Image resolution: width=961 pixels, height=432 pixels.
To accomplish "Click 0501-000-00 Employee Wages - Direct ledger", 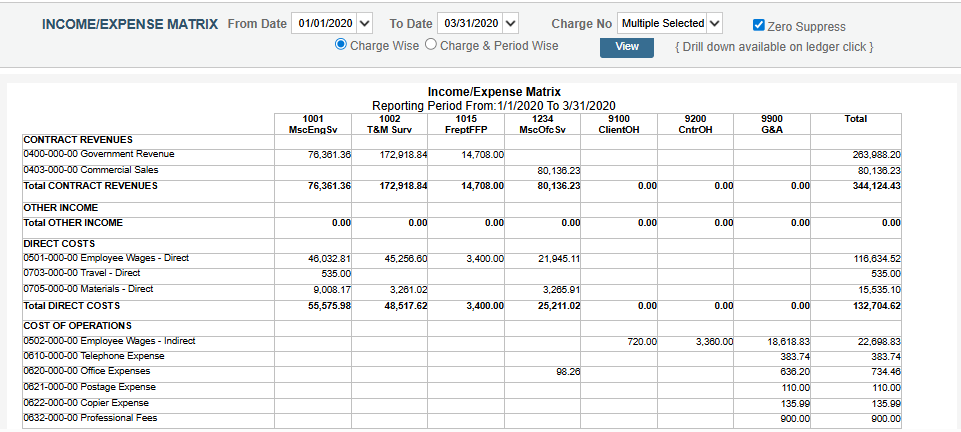I will [x=106, y=259].
